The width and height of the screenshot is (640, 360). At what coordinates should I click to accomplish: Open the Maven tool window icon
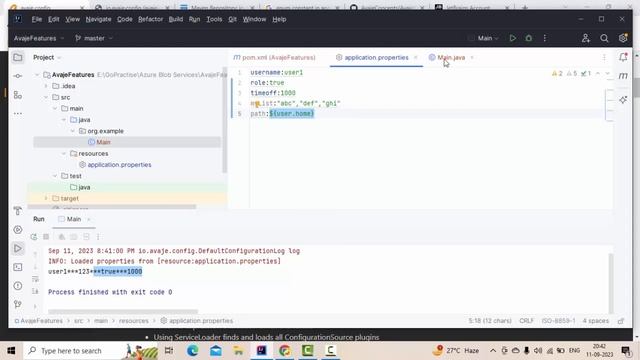[x=623, y=76]
